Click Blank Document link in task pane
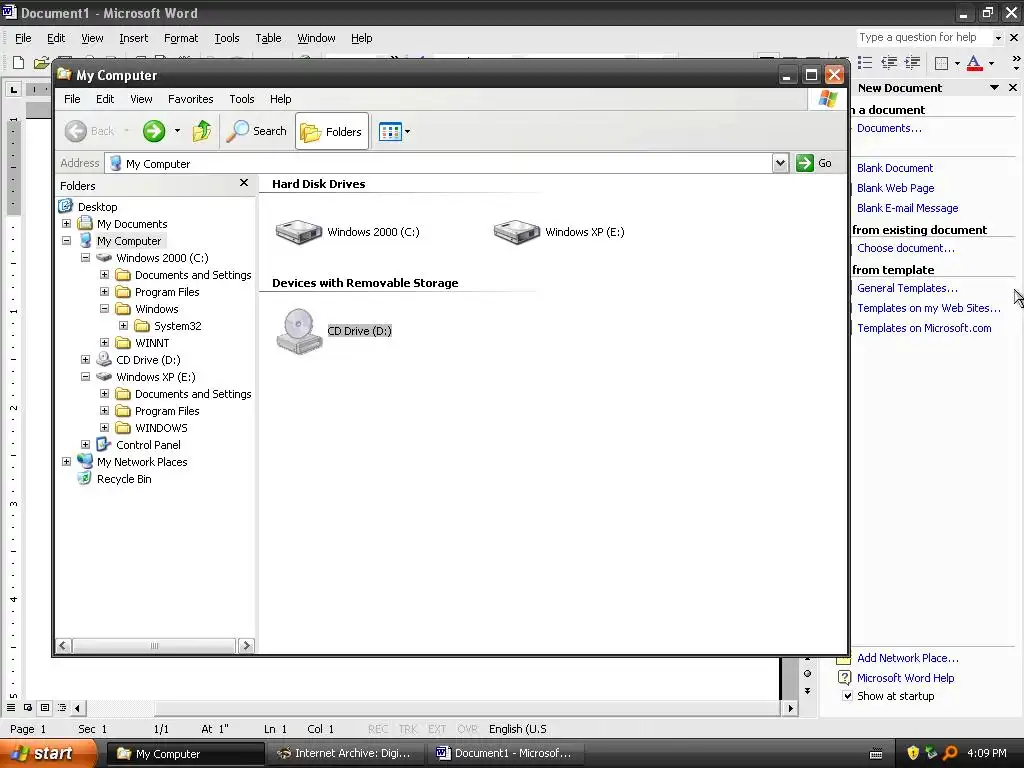Image resolution: width=1024 pixels, height=768 pixels. (895, 168)
